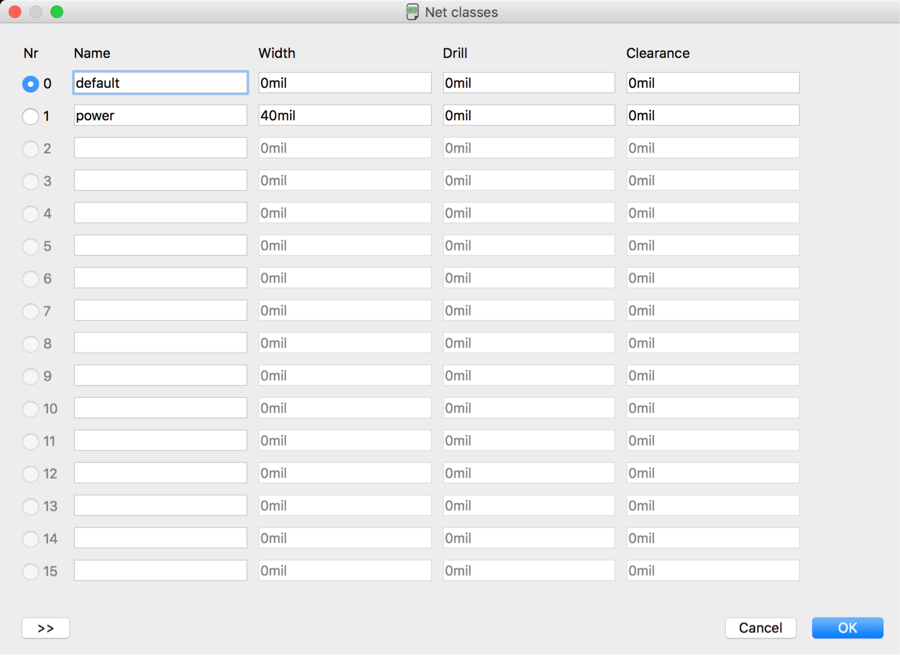The image size is (900, 655).
Task: Select net class radio button 8
Action: point(30,344)
